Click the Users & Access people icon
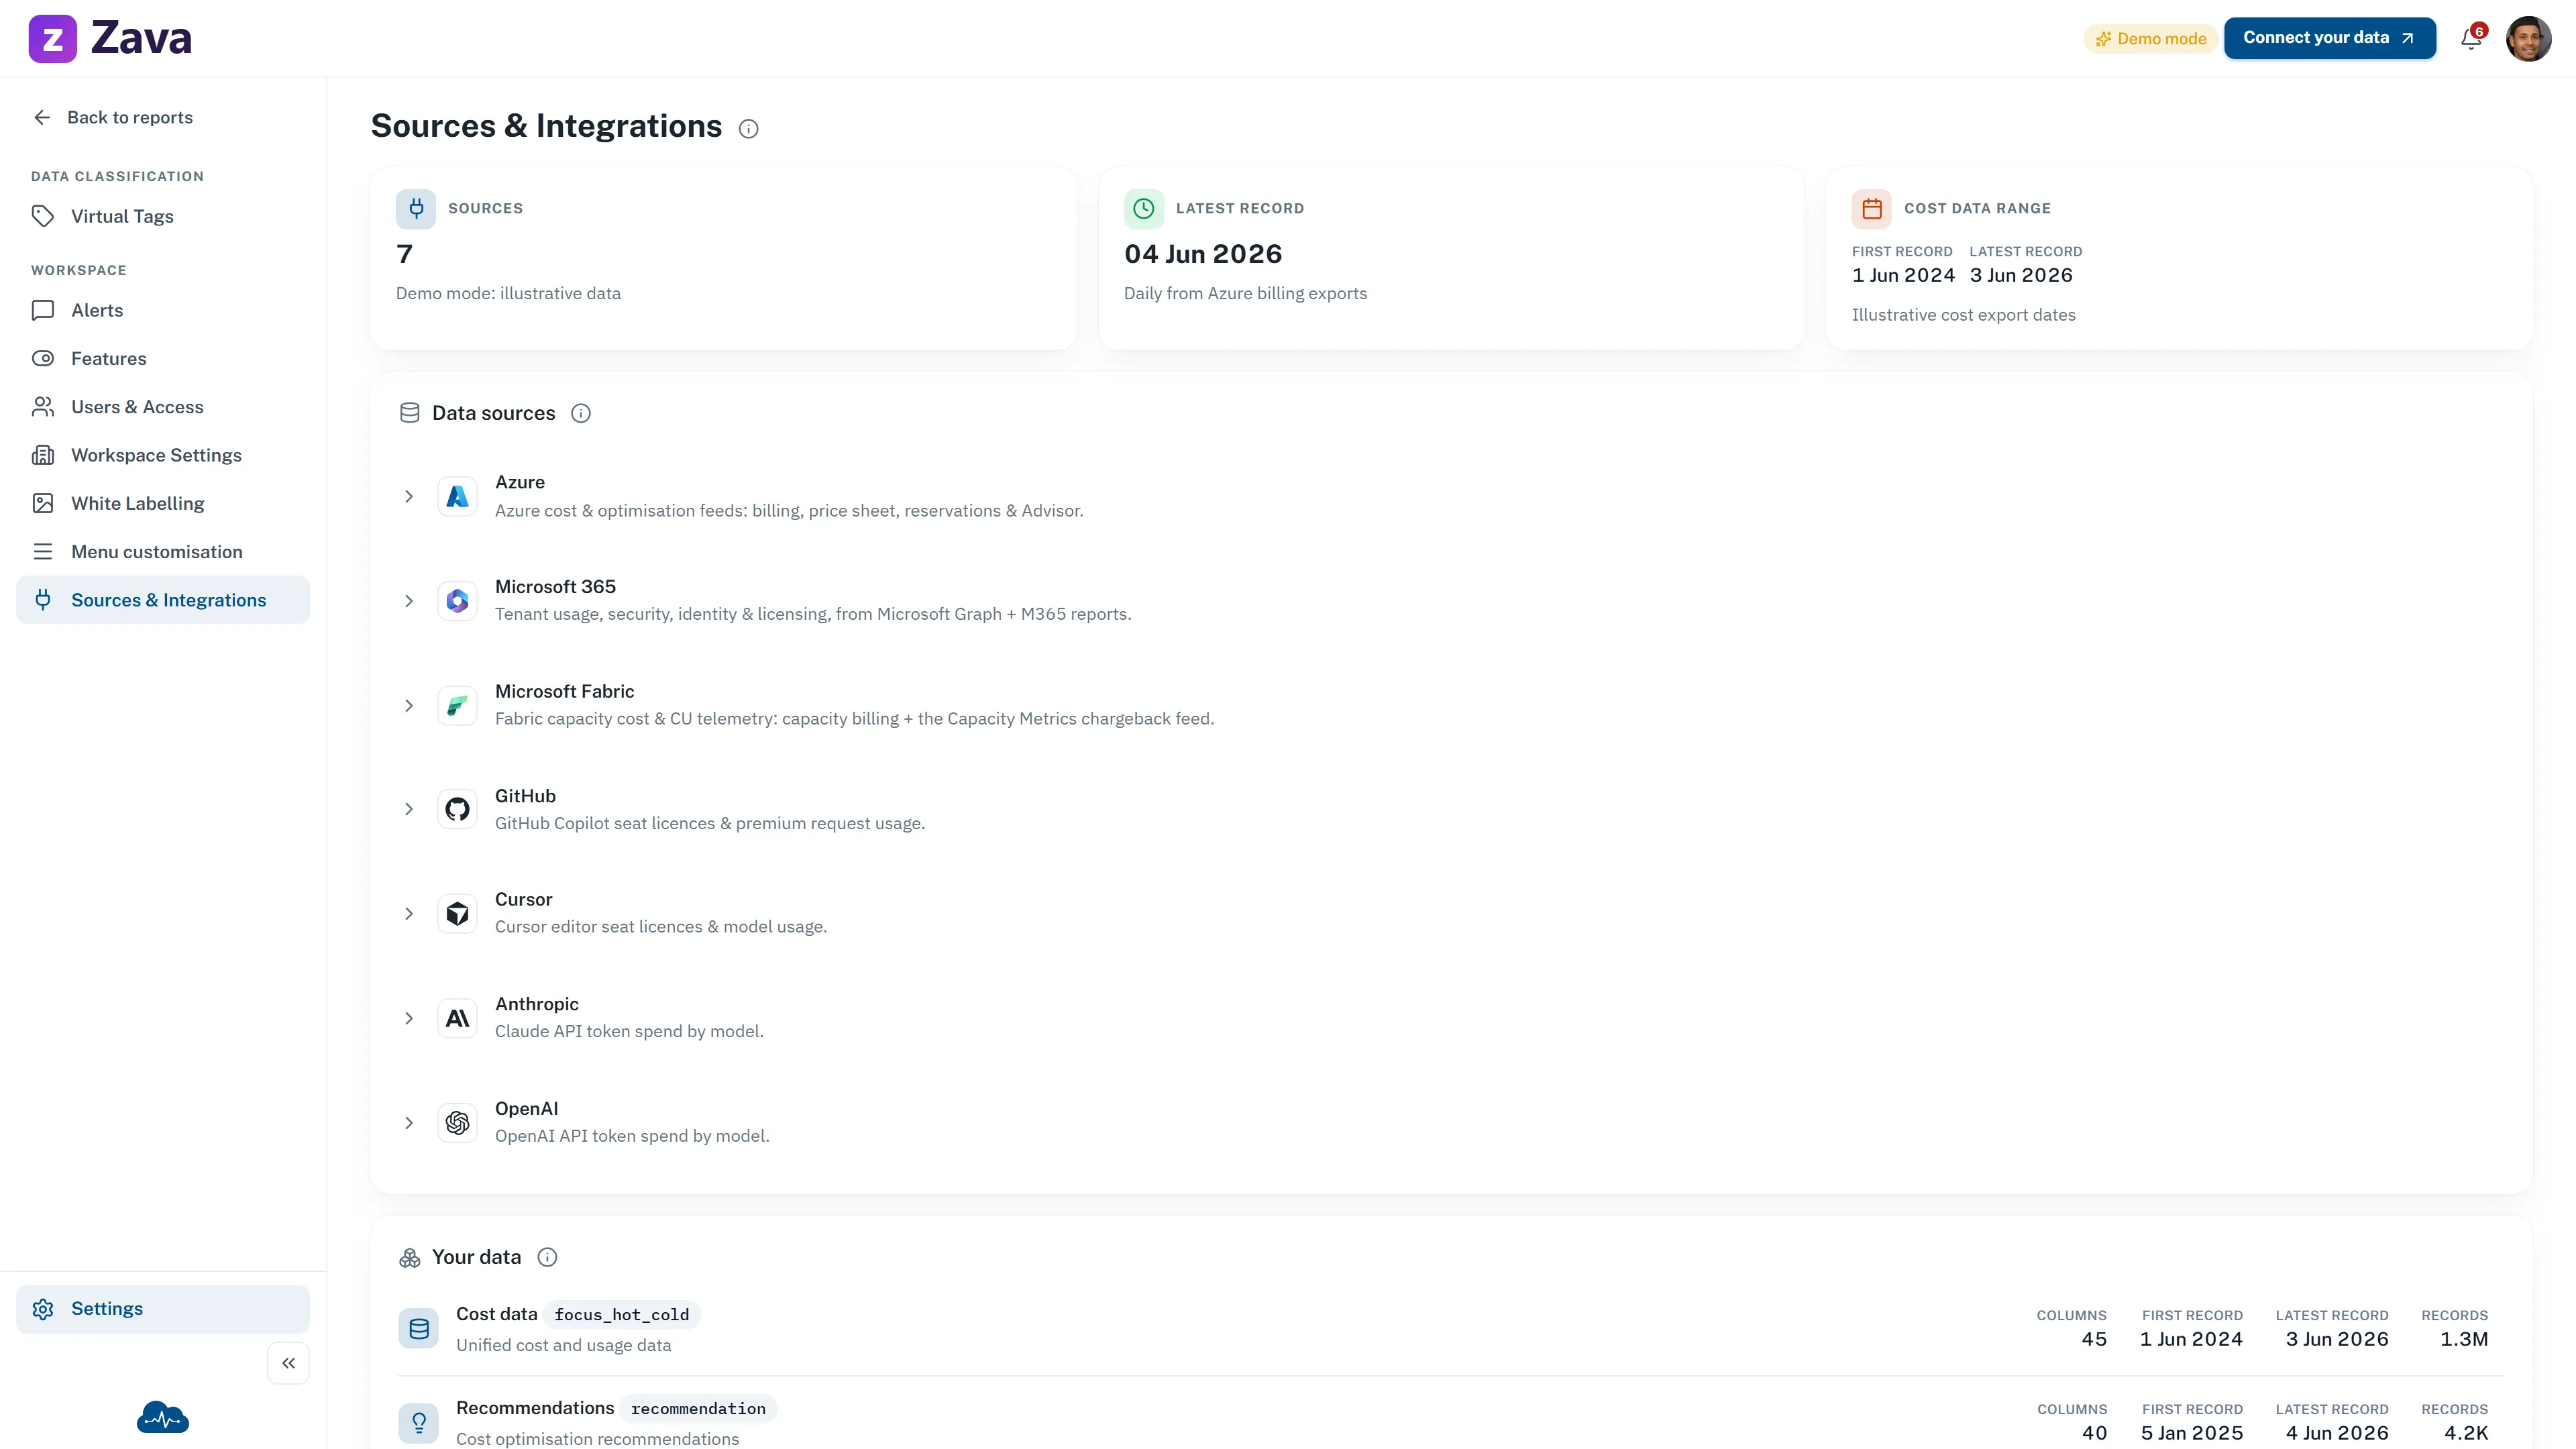 click(x=43, y=407)
